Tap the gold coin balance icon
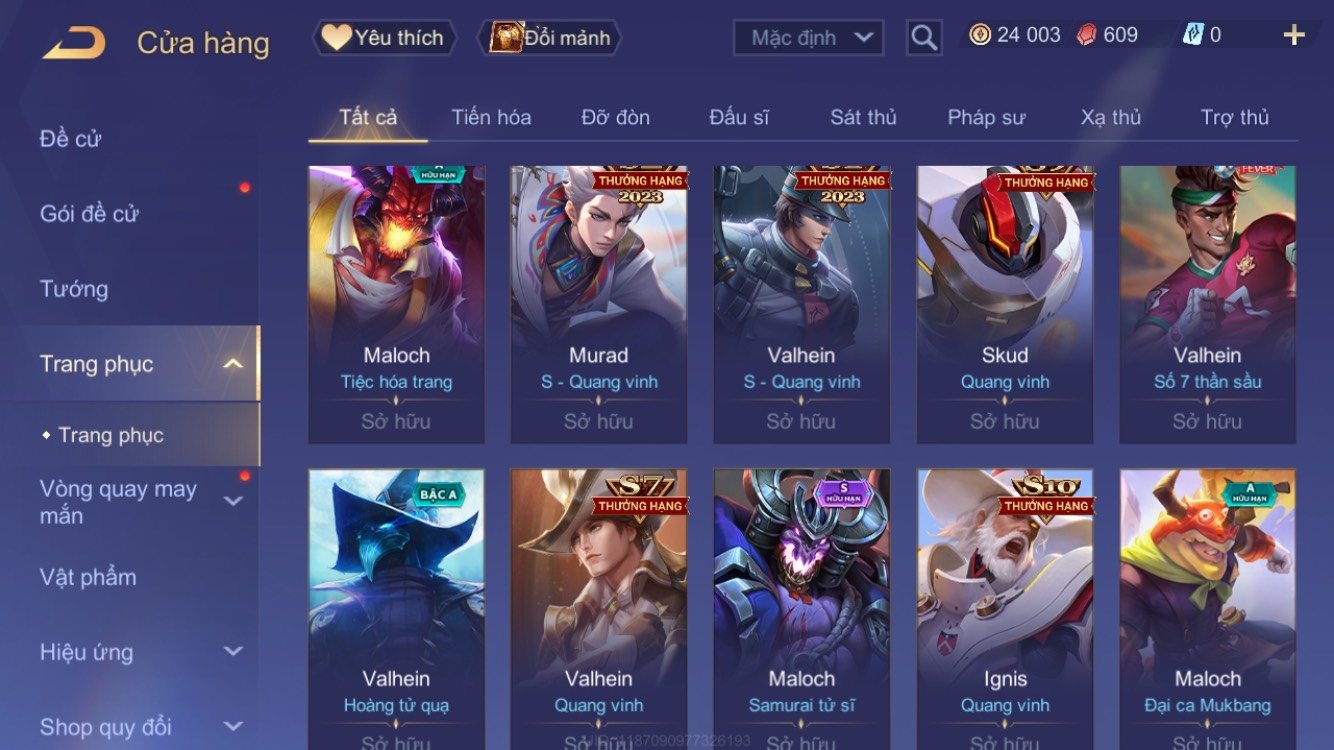The image size is (1334, 750). pos(980,35)
